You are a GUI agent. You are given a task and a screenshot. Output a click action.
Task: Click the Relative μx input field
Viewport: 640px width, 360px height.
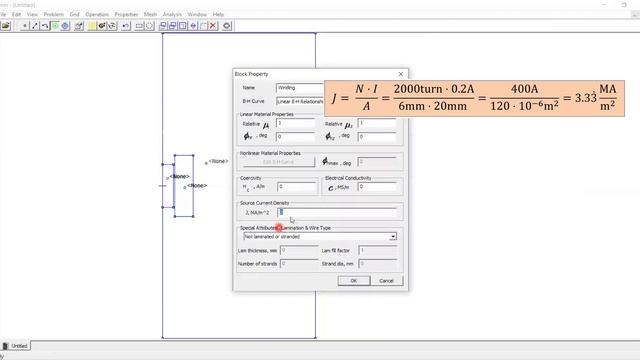pyautogui.click(x=296, y=123)
